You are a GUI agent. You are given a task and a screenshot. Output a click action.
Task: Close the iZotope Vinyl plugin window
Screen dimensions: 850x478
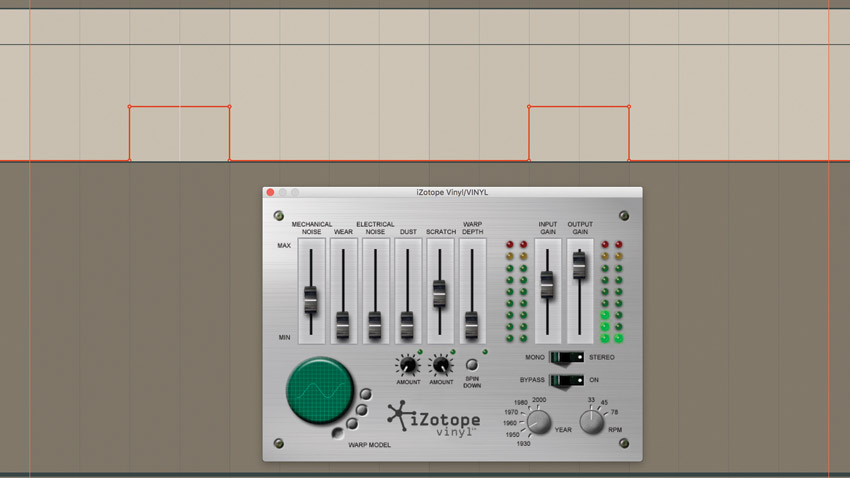(x=270, y=192)
